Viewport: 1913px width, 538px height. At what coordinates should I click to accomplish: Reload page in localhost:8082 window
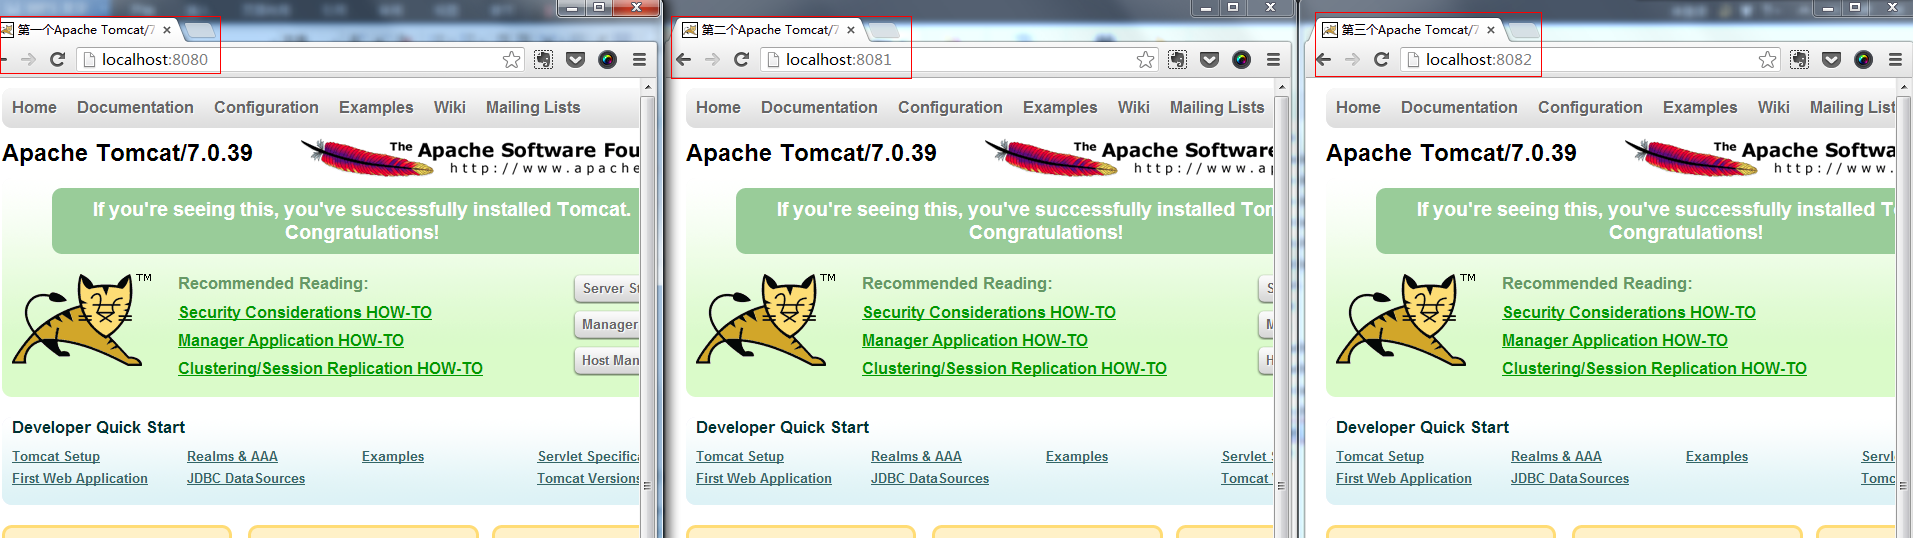[x=1381, y=59]
